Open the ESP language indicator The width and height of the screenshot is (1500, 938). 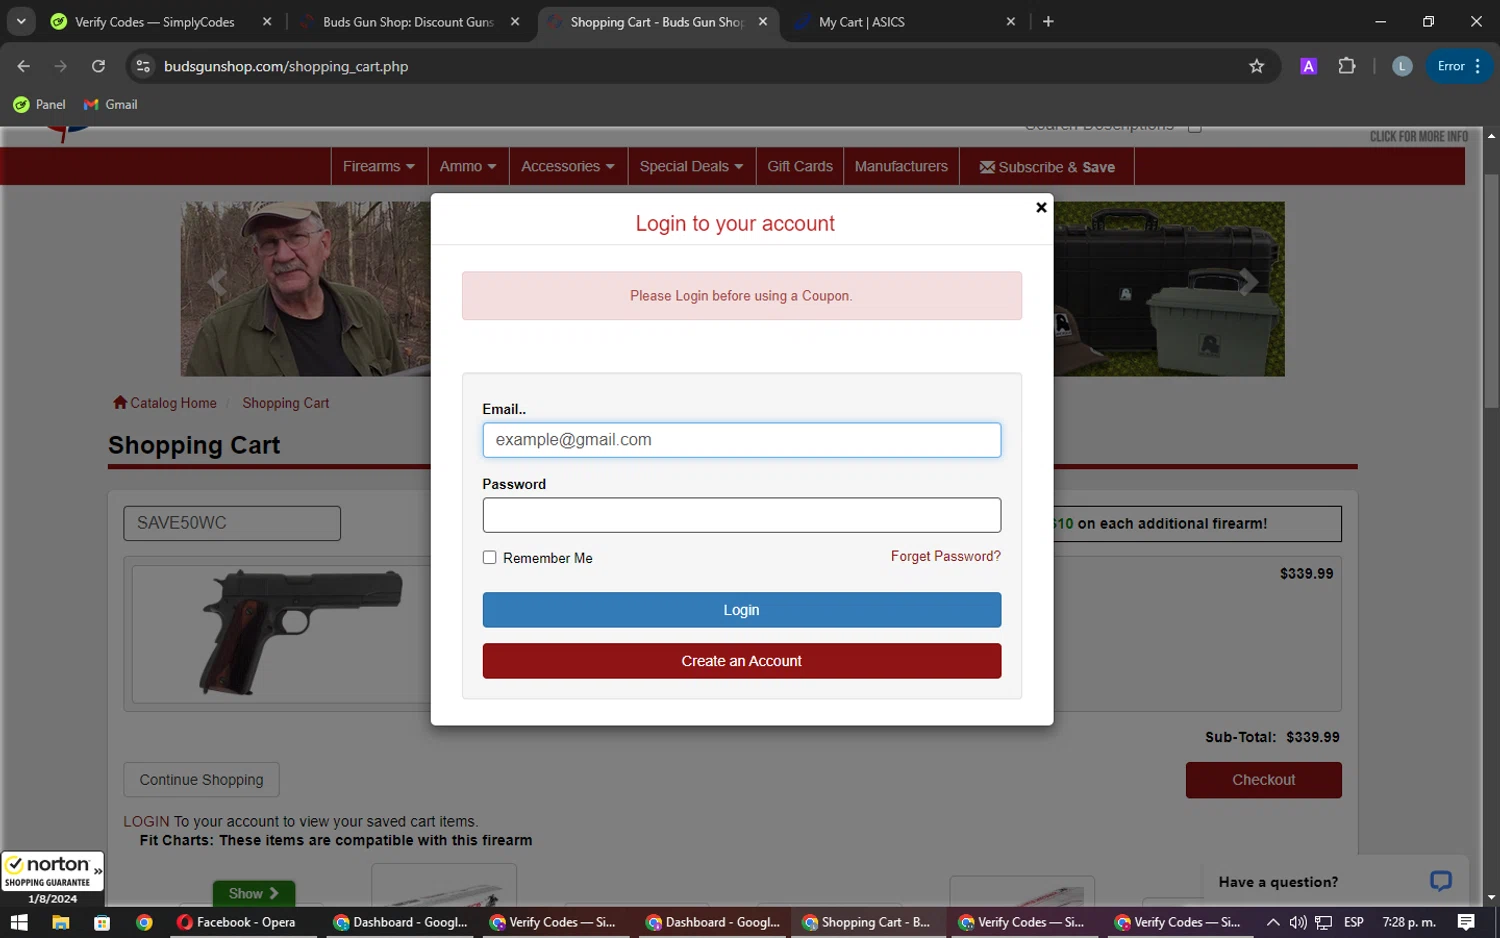pyautogui.click(x=1354, y=922)
